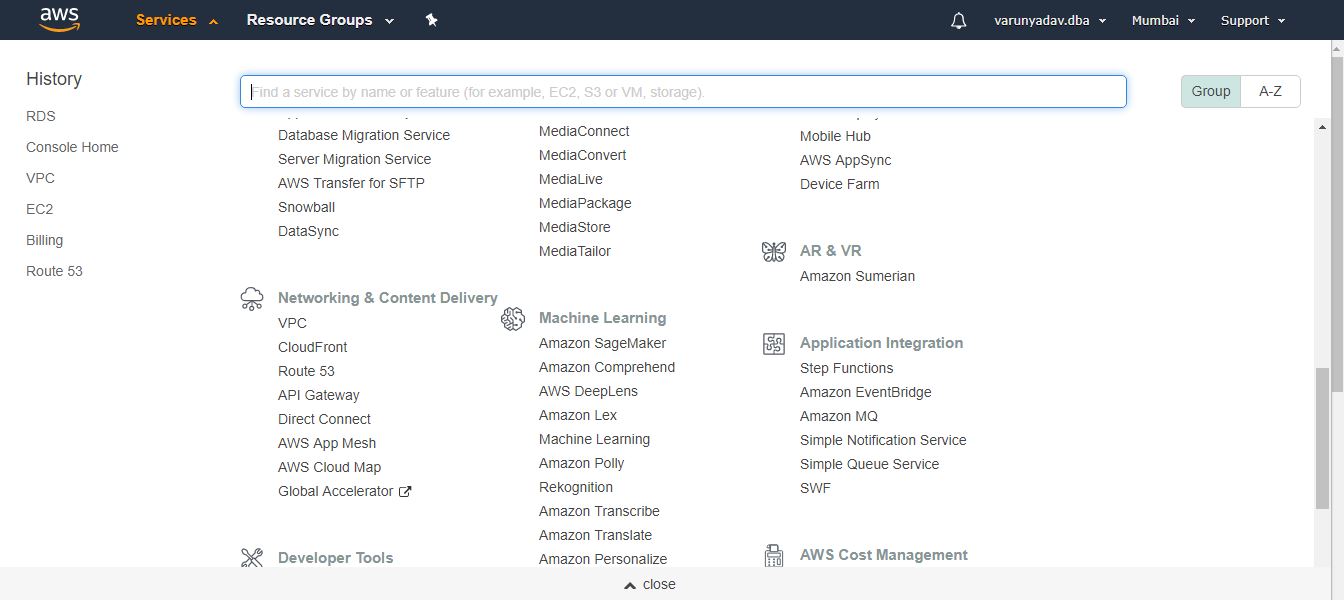Open Global Accelerator link
This screenshot has height=600, width=1344.
click(x=336, y=491)
